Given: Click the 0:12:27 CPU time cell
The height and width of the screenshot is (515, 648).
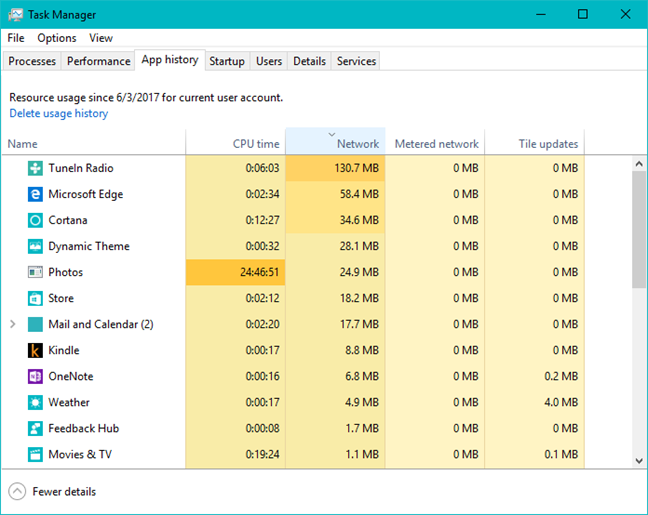Looking at the screenshot, I should click(236, 220).
